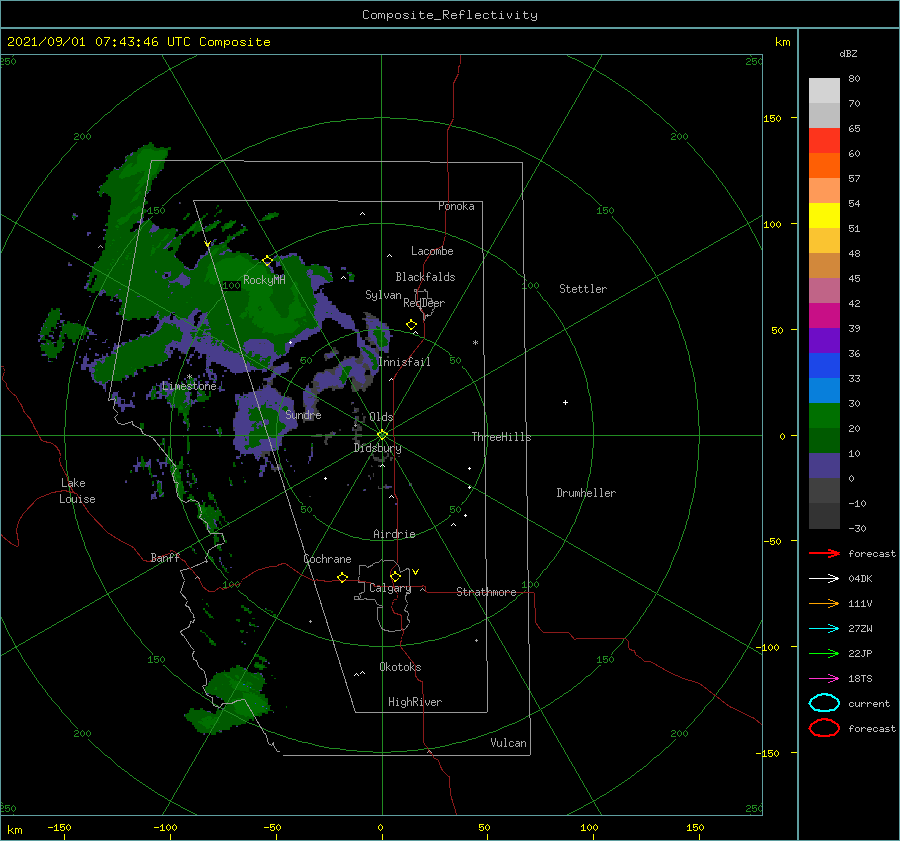Click the yellow diamond marker in Calgary

click(x=395, y=576)
